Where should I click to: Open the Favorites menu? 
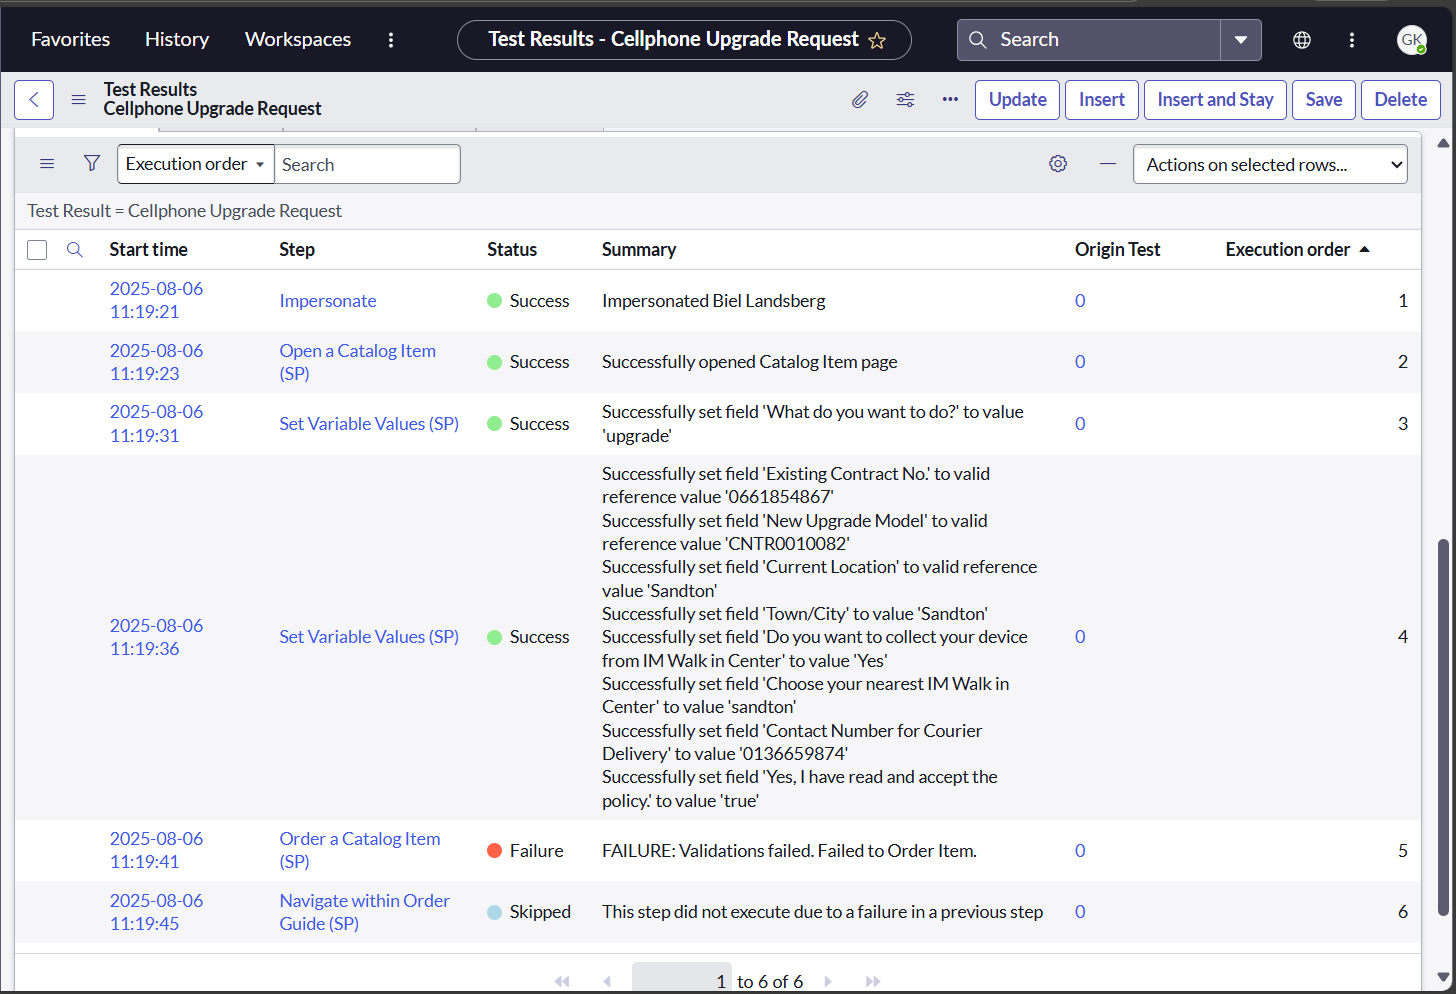(71, 39)
